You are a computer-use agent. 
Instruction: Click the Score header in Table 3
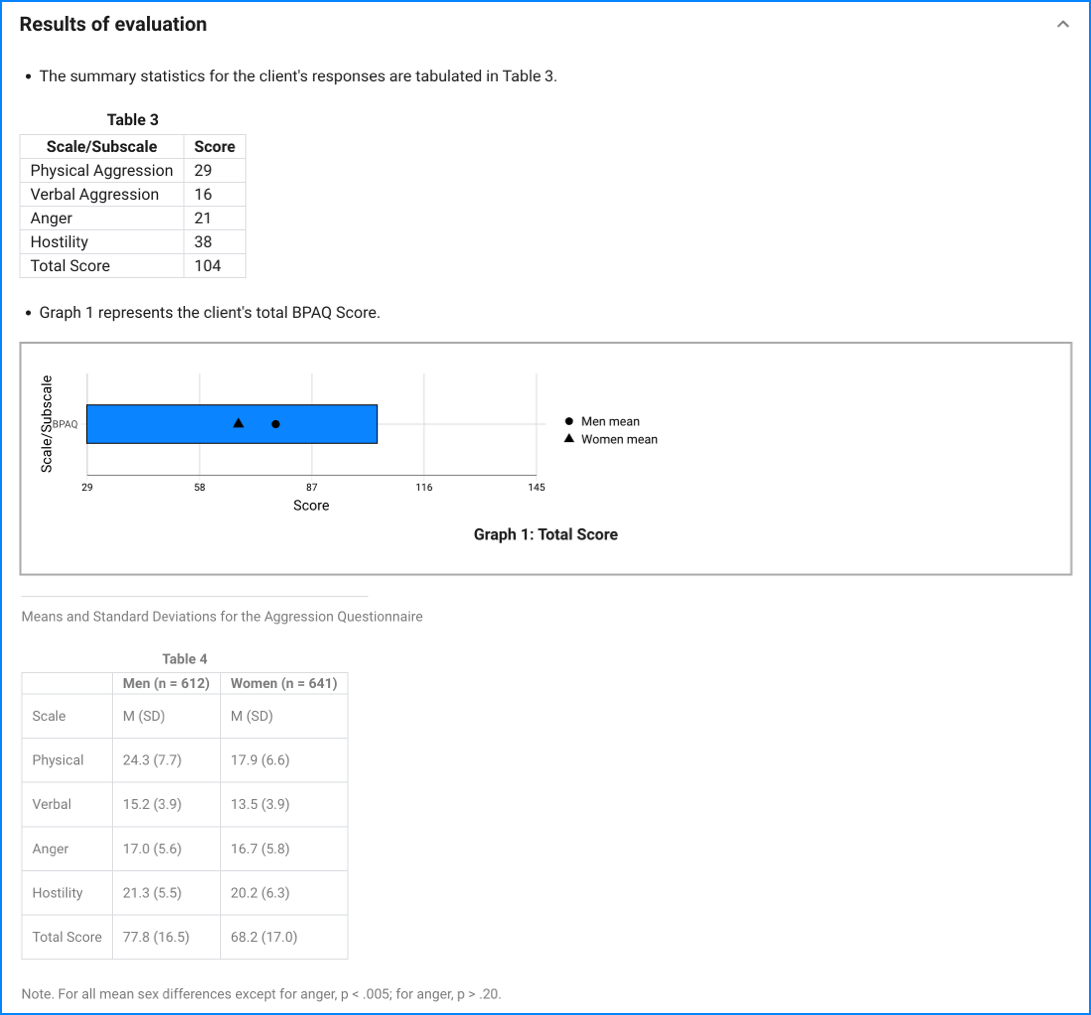coord(214,147)
